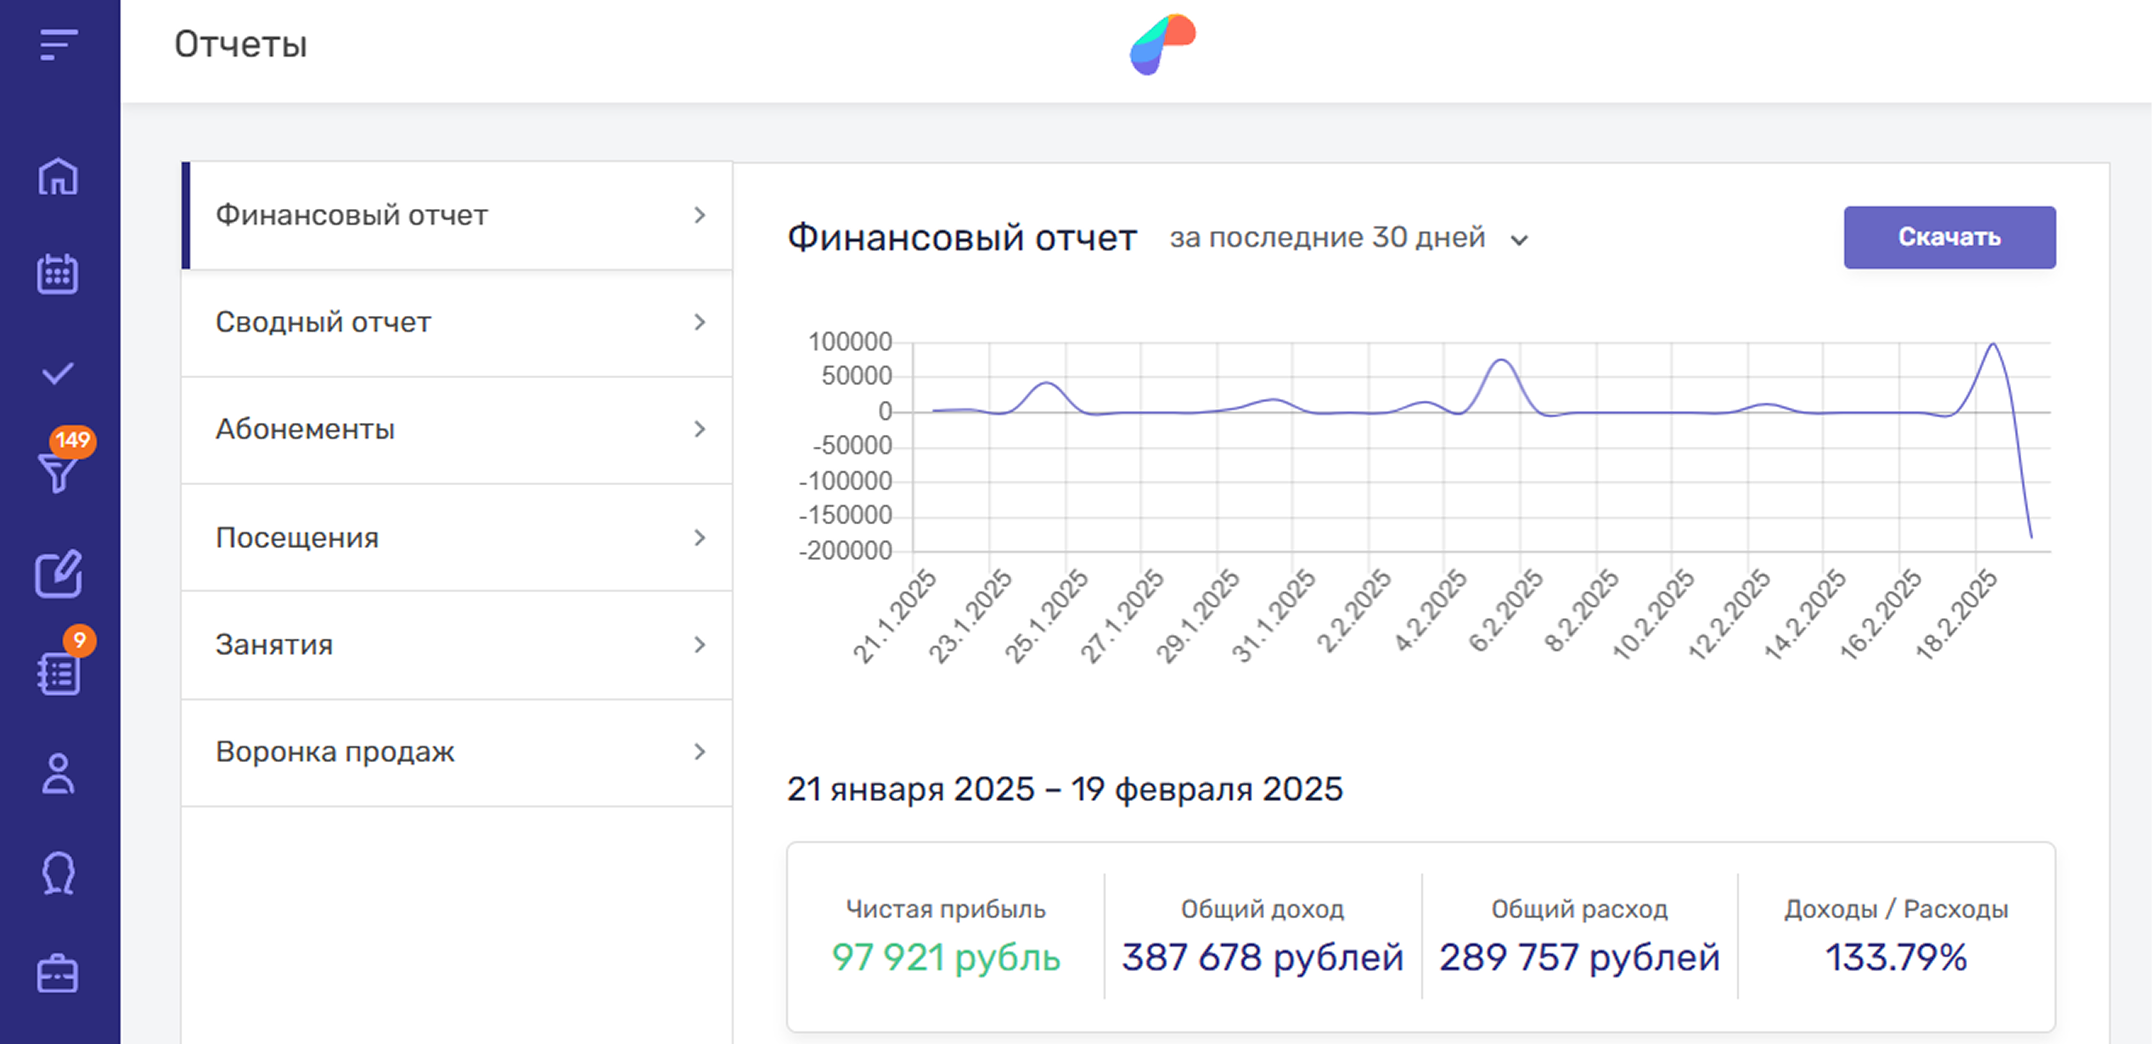Click the horseshoe icon in sidebar
The image size is (2152, 1044).
58,873
